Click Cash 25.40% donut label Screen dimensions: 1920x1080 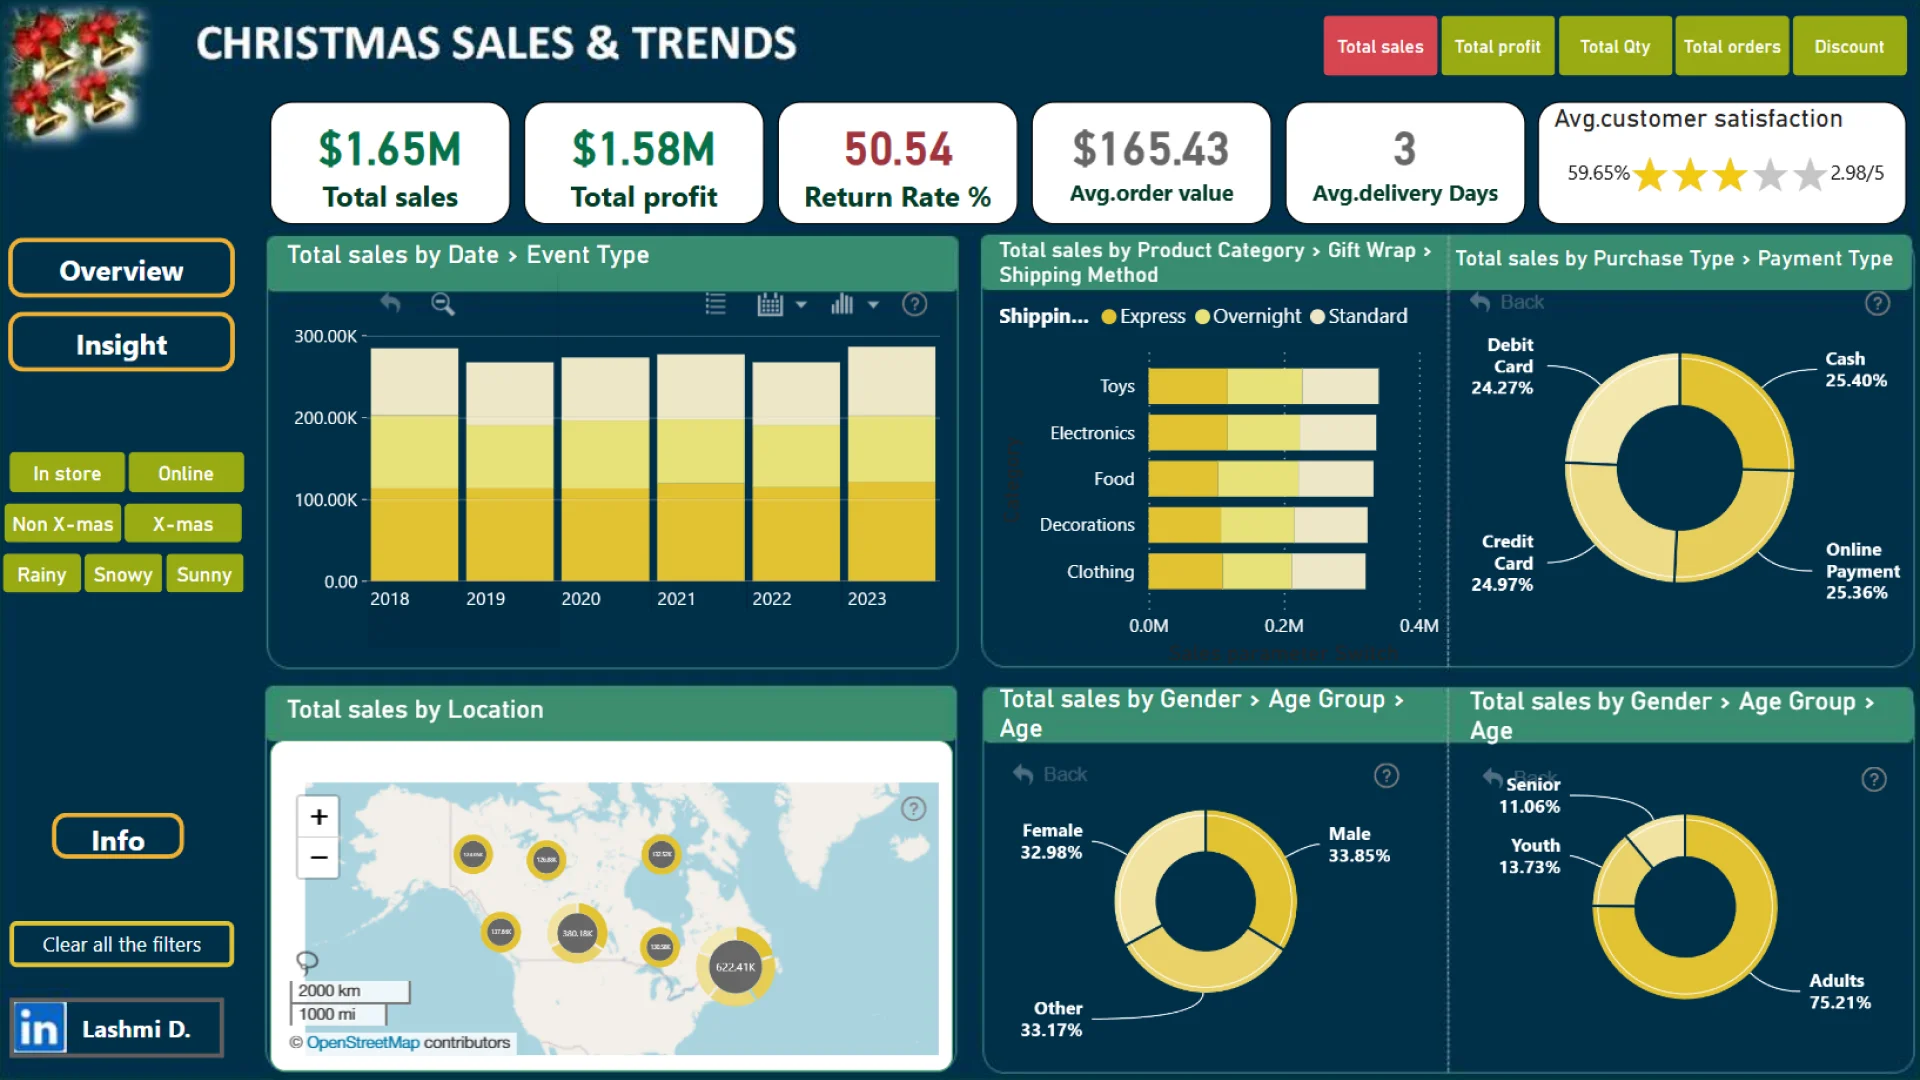point(1856,369)
